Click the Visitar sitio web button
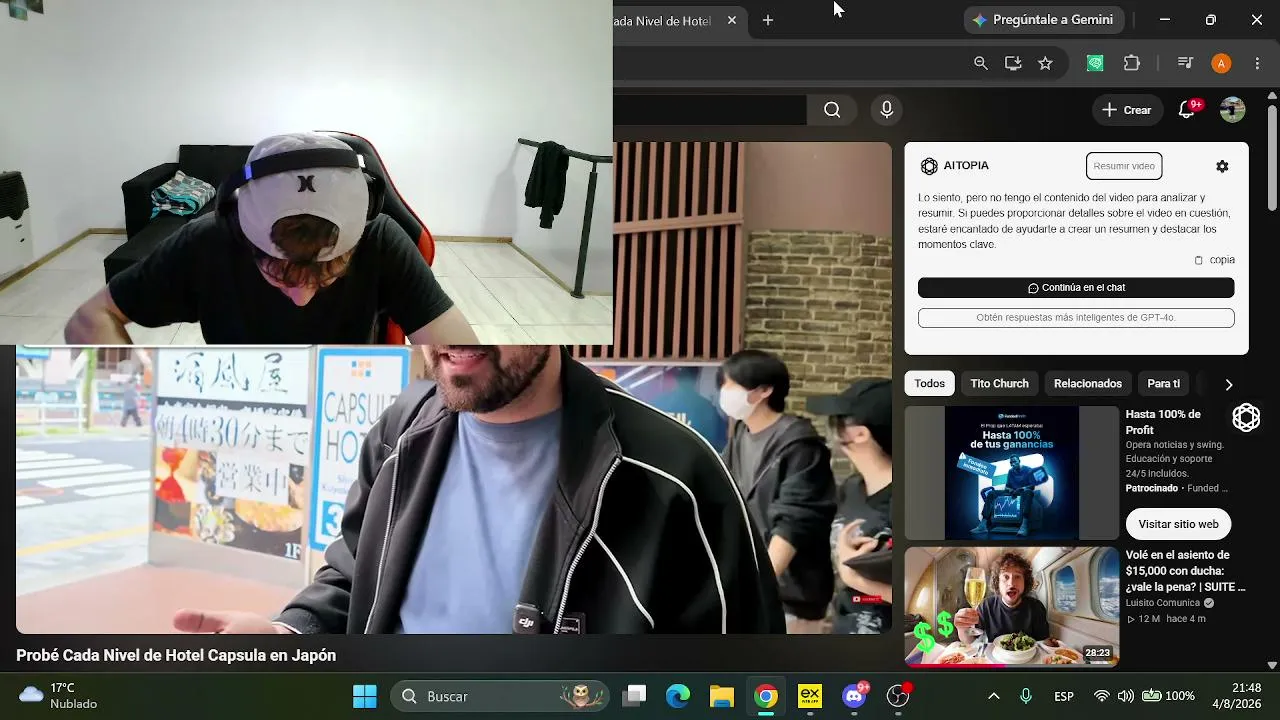 pos(1178,524)
